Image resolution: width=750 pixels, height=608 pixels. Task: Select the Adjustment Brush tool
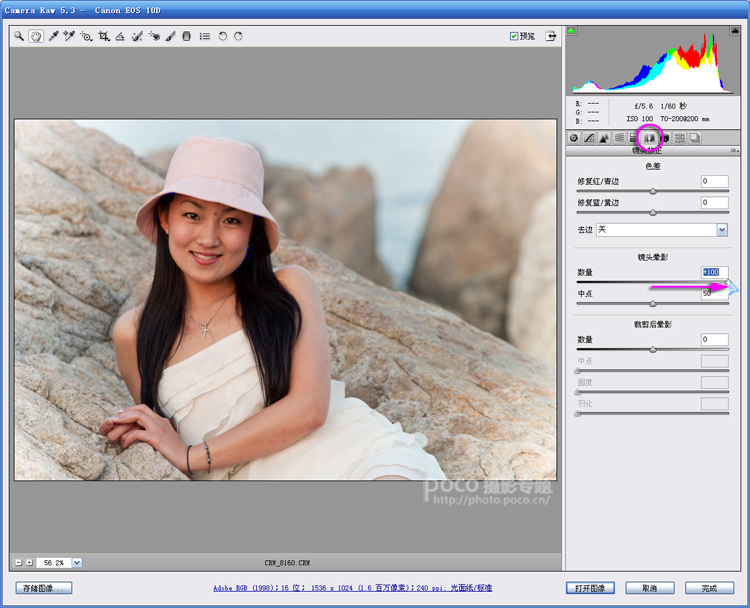coord(170,36)
